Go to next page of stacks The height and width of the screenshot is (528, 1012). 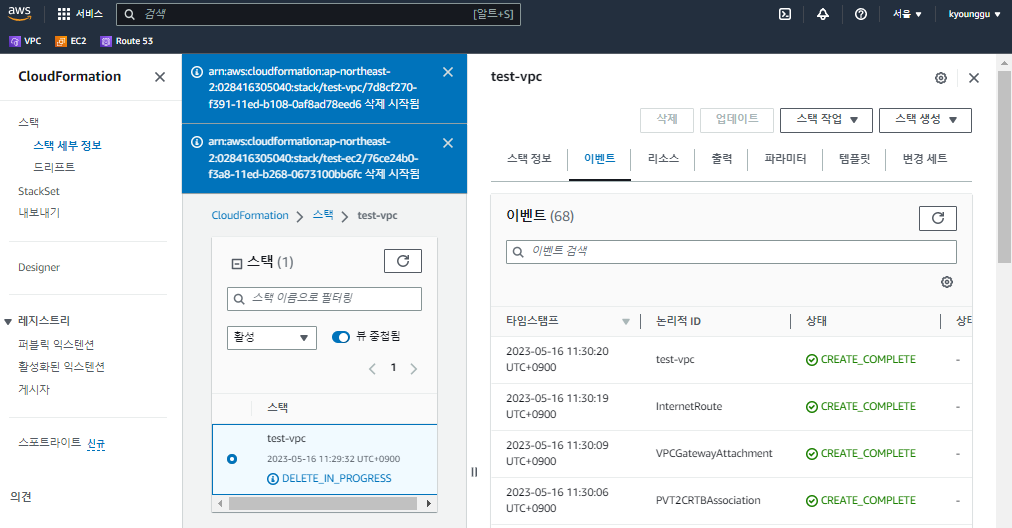[x=414, y=369]
